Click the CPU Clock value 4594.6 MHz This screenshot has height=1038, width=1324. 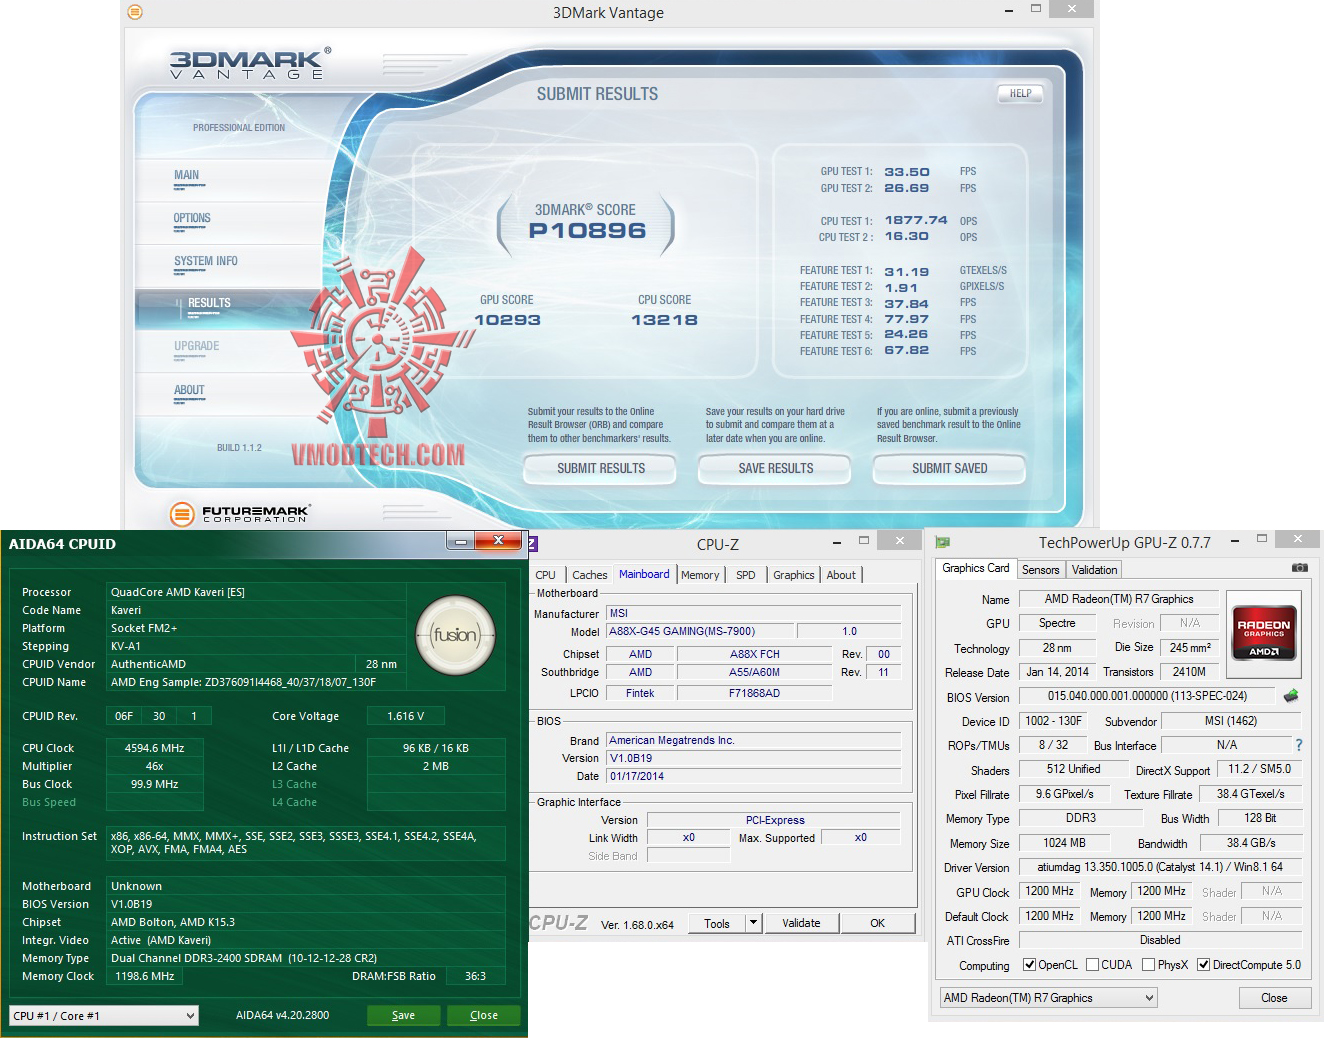coord(155,748)
